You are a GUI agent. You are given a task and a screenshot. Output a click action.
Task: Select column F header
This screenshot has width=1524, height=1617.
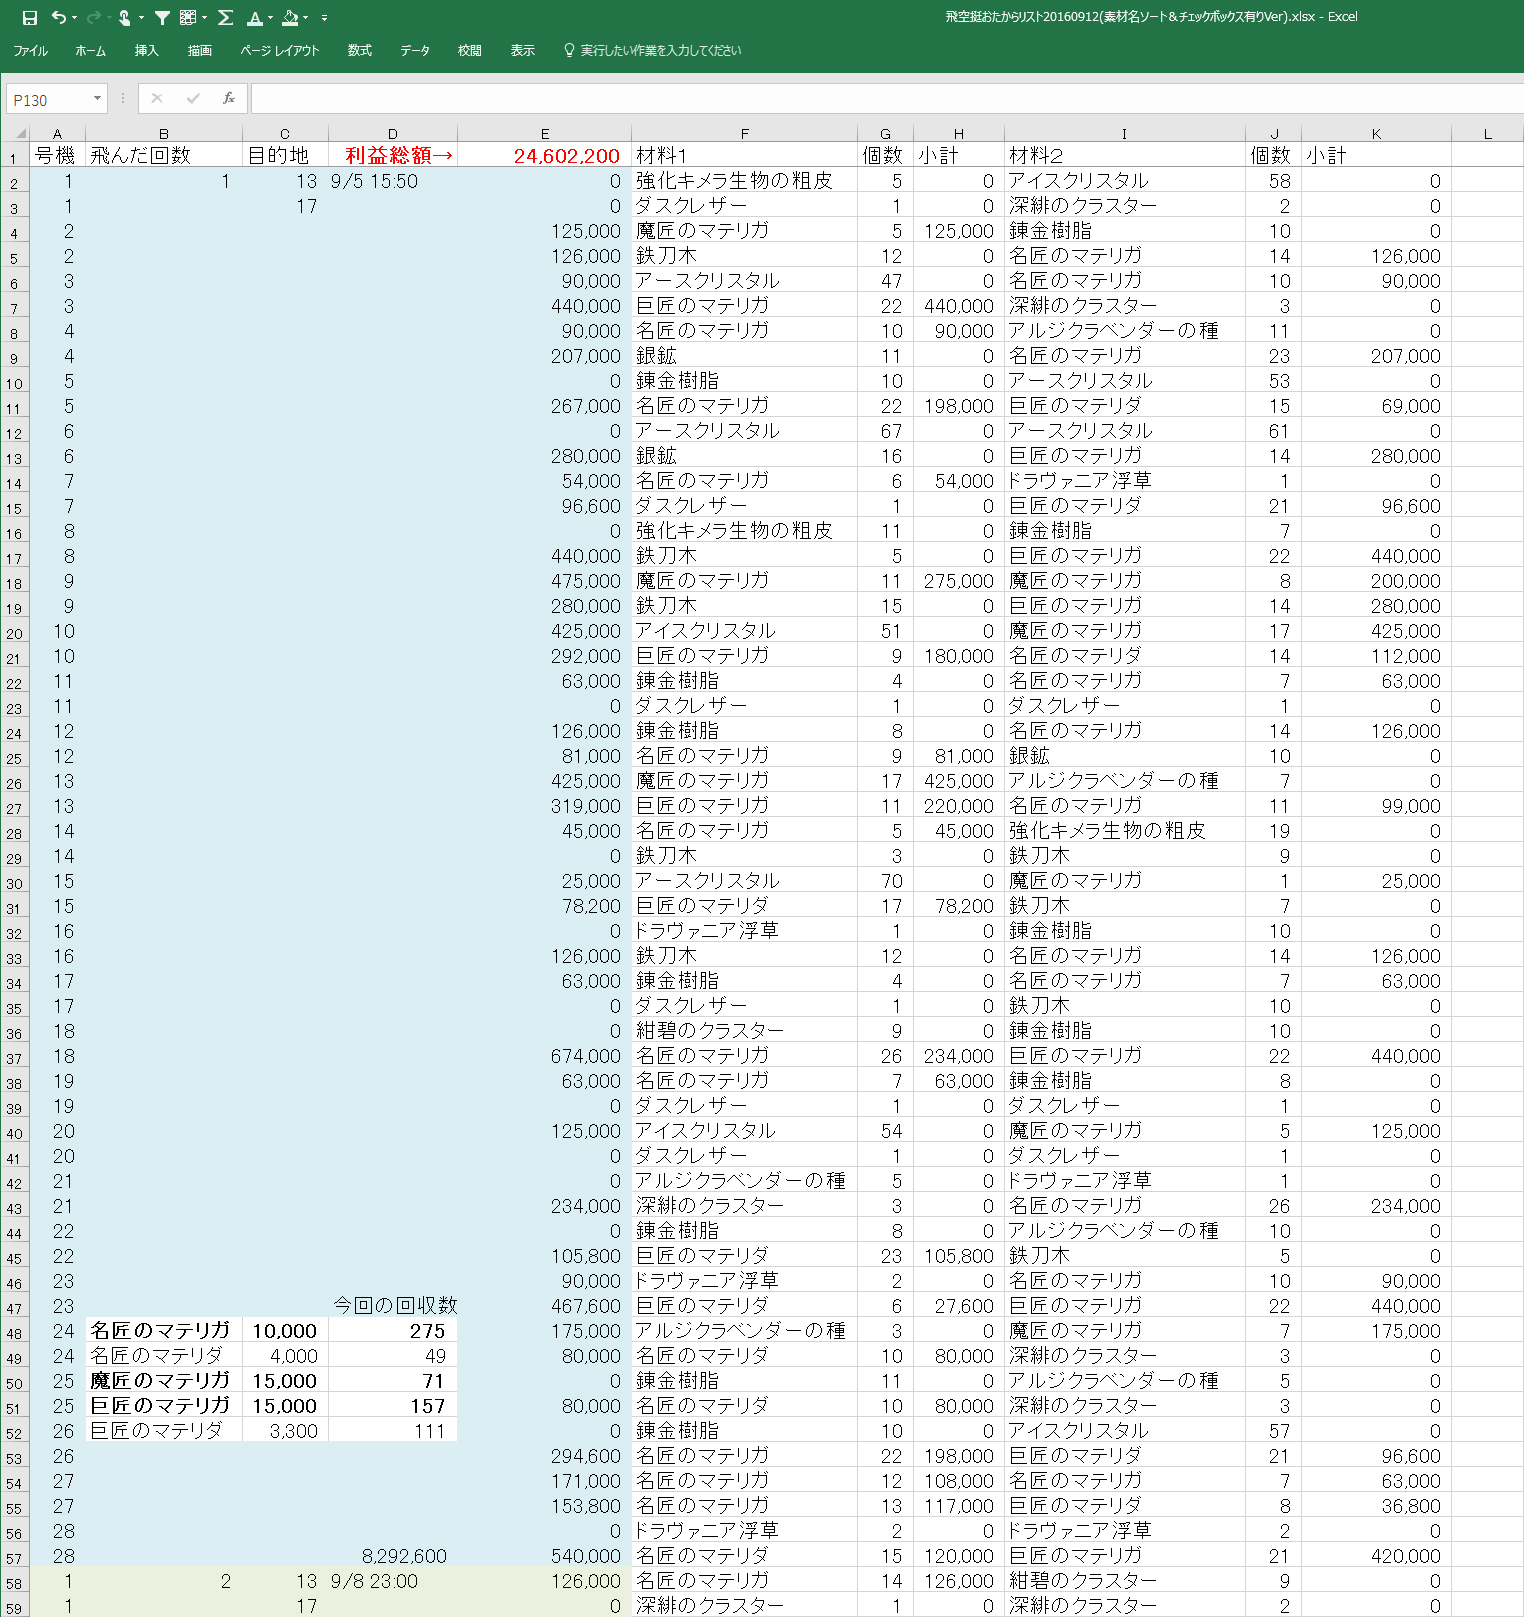744,134
